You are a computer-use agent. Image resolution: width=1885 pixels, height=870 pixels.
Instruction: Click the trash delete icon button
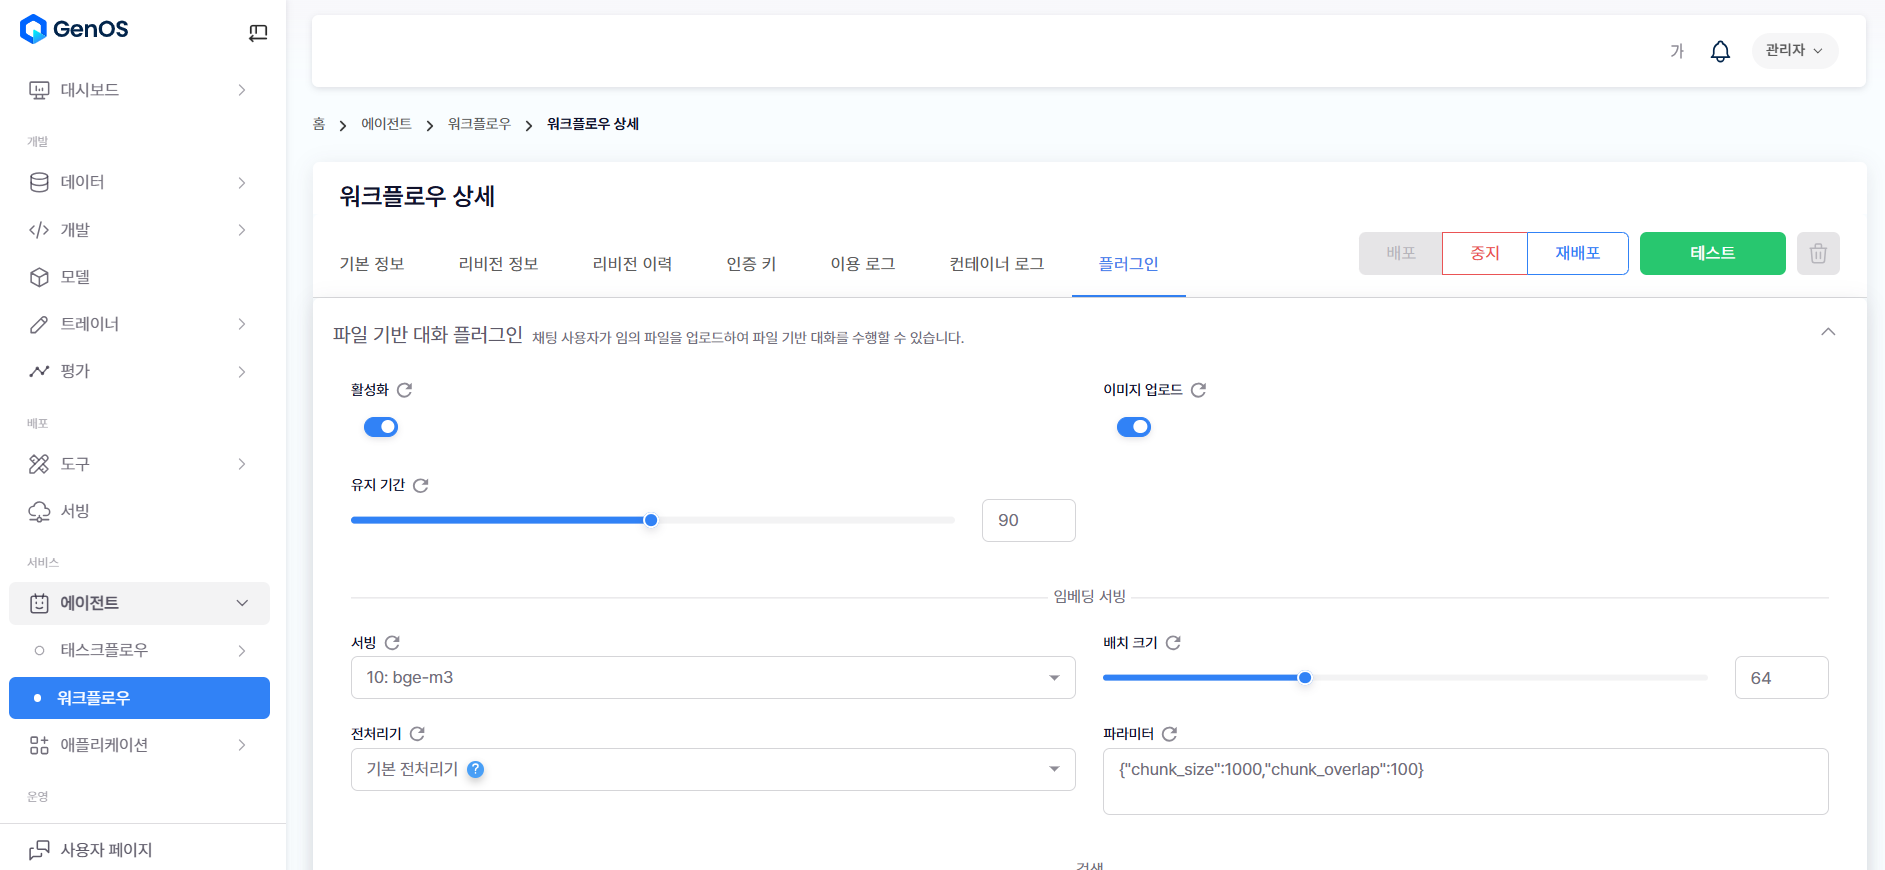[x=1817, y=254]
